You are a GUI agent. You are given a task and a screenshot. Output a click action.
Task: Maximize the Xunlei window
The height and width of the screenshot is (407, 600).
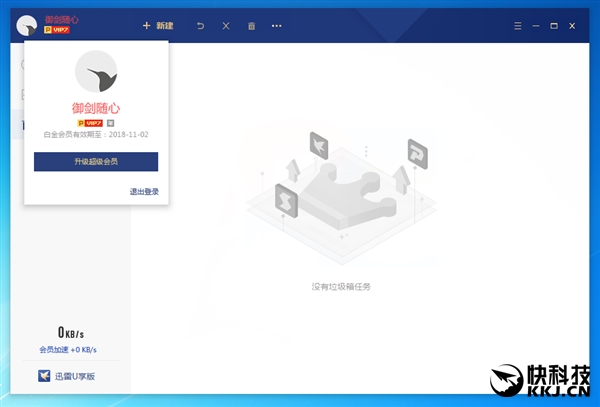point(554,26)
